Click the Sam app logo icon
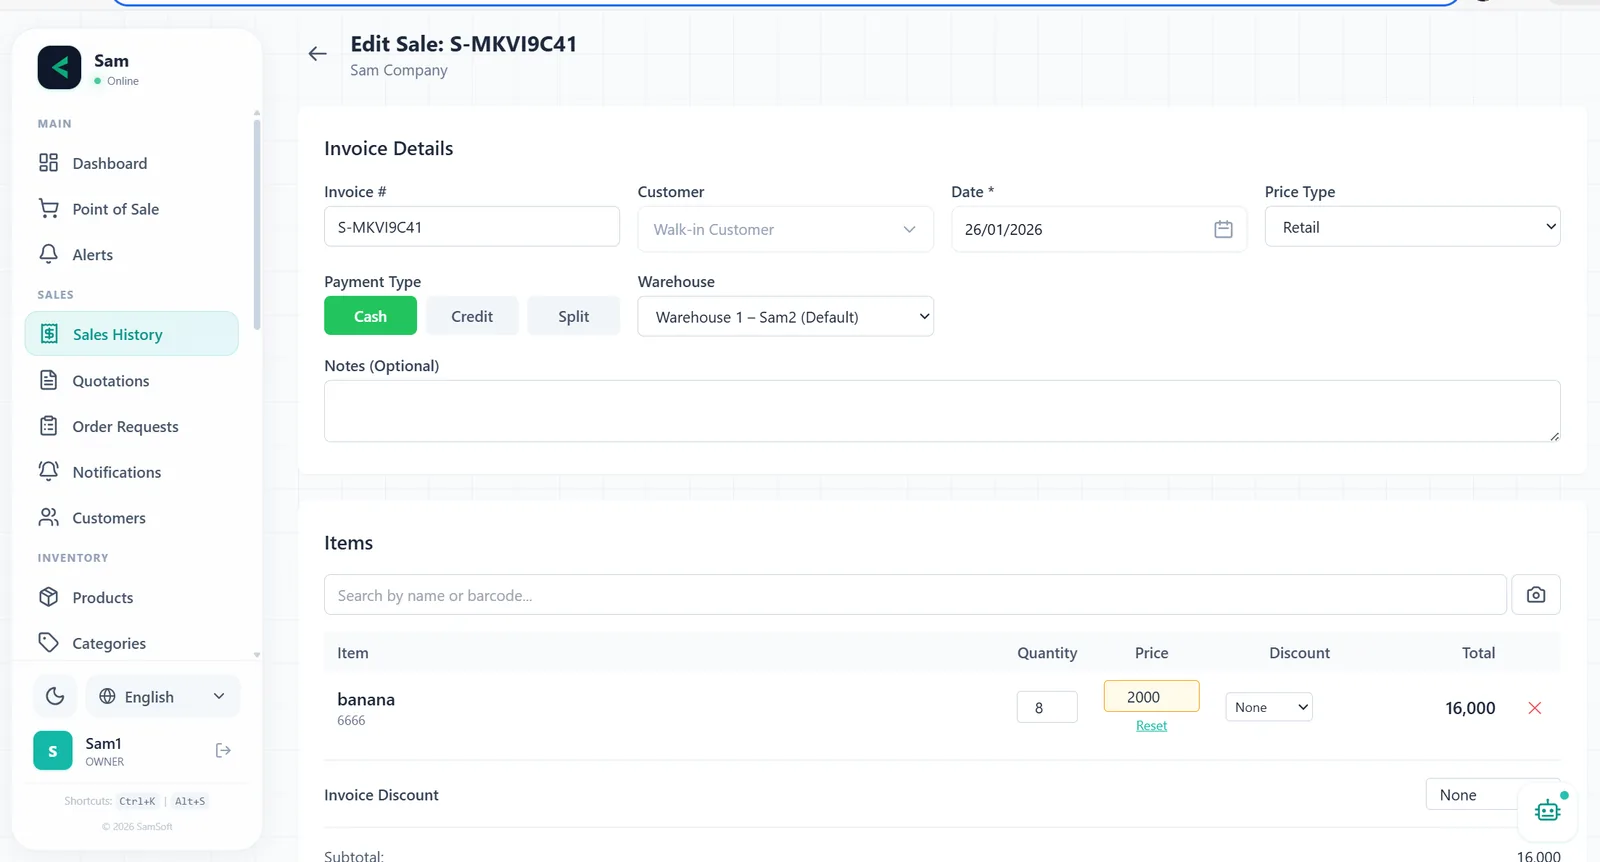 pyautogui.click(x=59, y=68)
